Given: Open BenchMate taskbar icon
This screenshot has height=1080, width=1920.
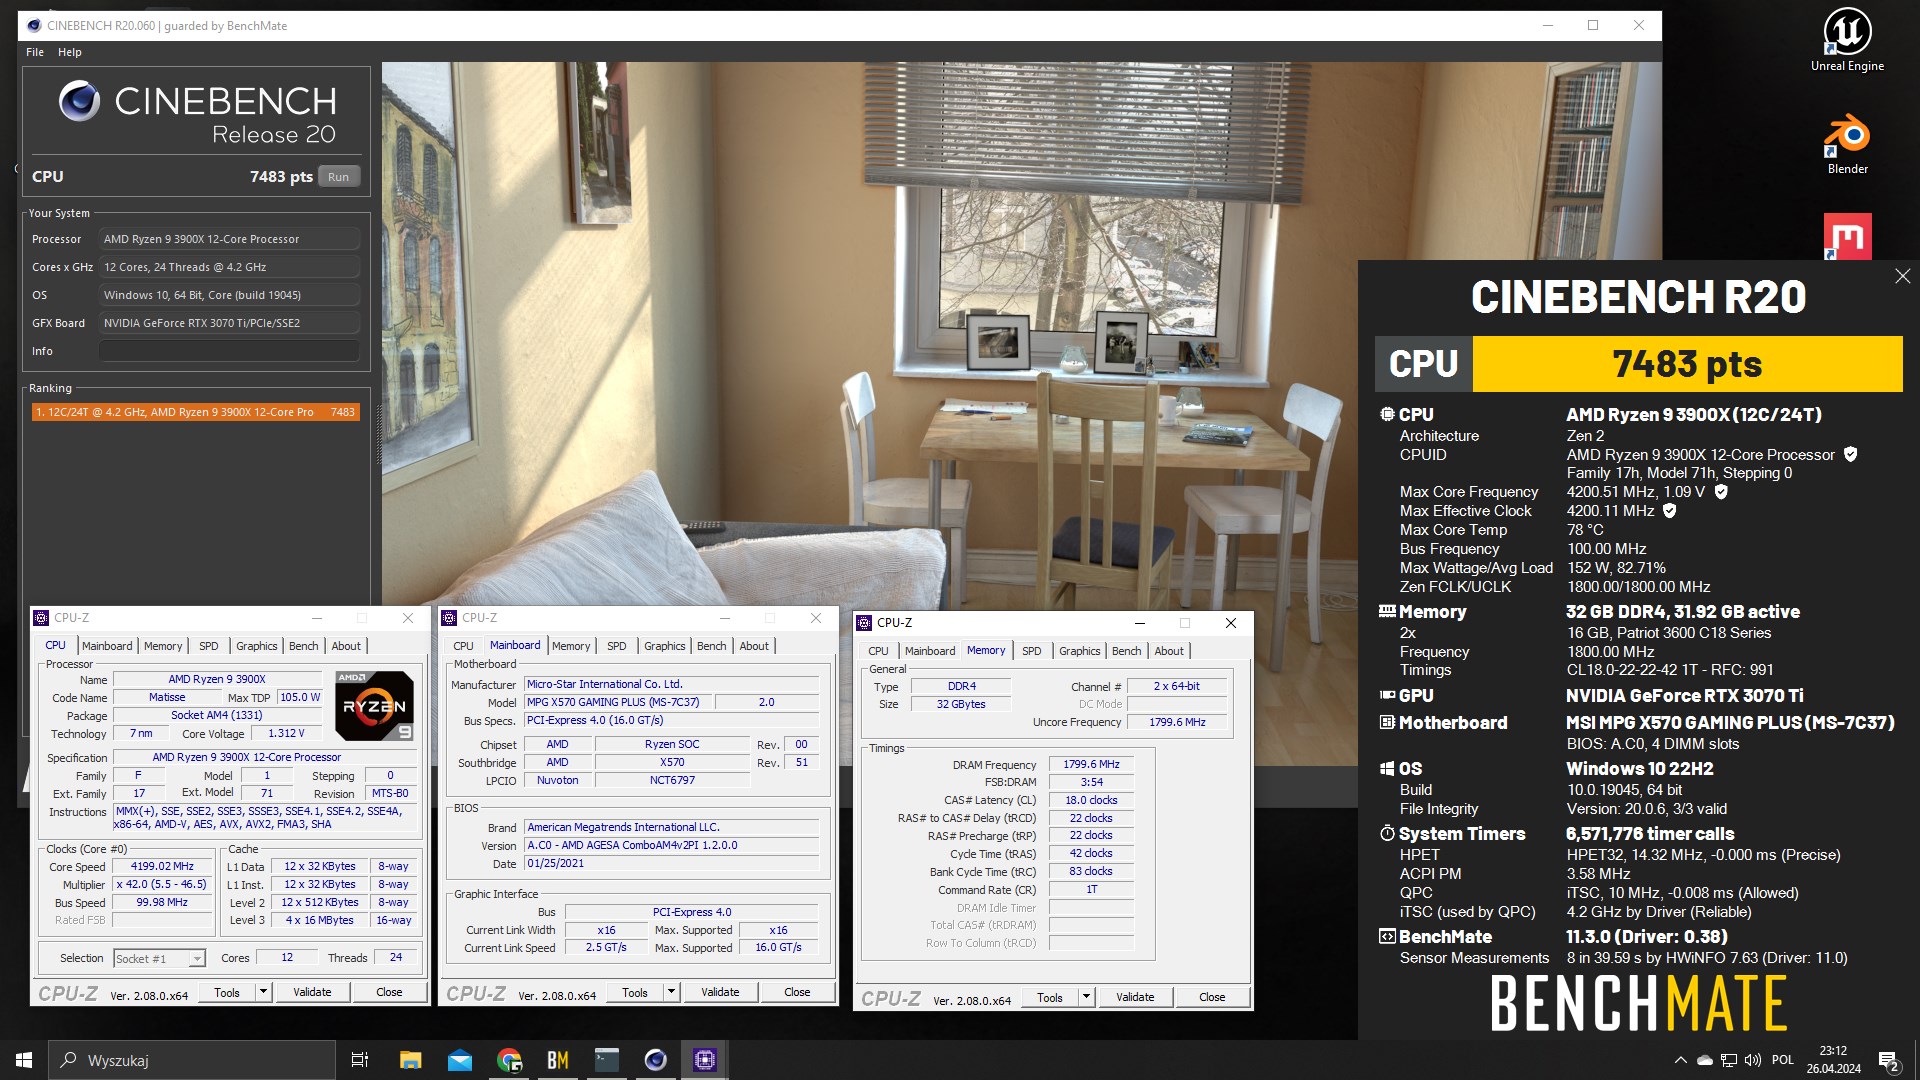Looking at the screenshot, I should (558, 1060).
